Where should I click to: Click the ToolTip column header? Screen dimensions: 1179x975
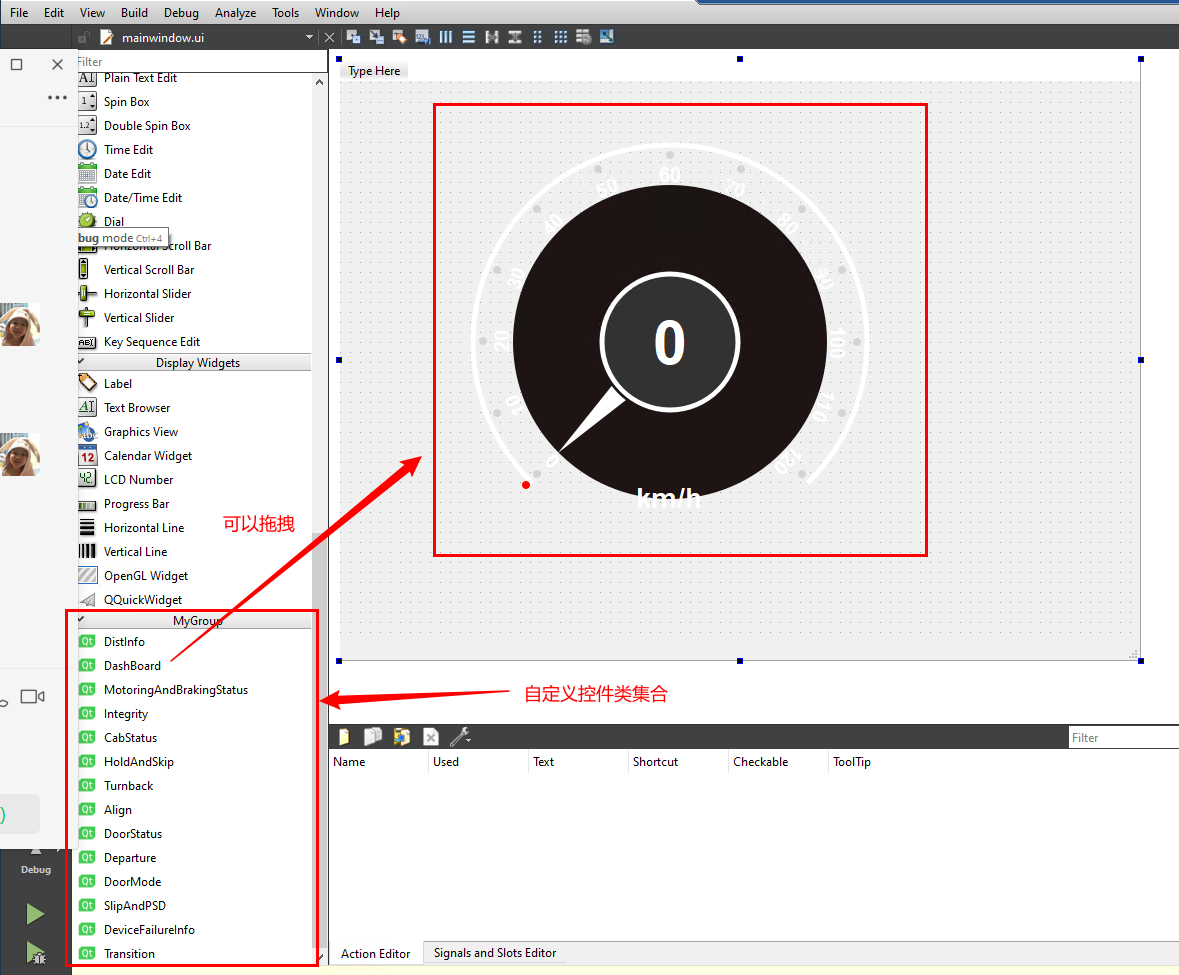click(852, 762)
